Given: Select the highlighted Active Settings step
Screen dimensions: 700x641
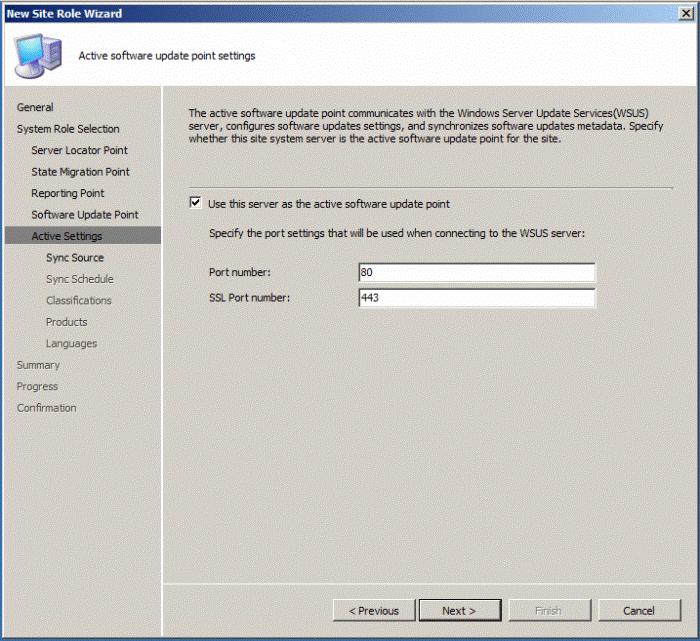Looking at the screenshot, I should click(83, 235).
